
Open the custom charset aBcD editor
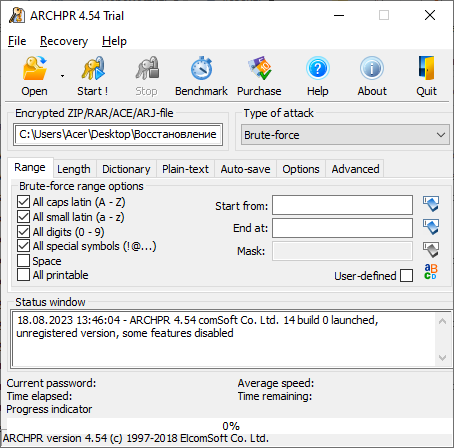[431, 272]
